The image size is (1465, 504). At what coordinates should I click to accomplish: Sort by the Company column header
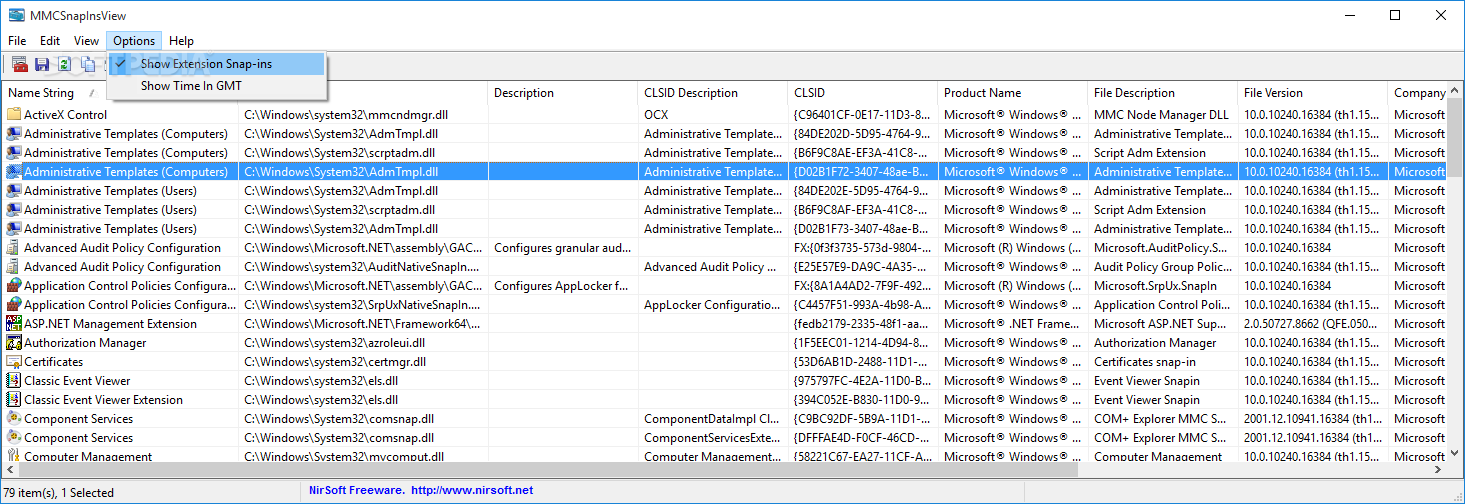(1418, 93)
